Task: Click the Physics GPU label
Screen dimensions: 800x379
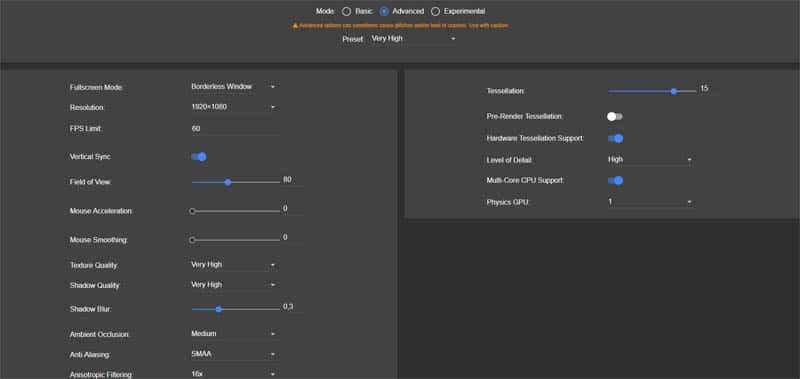Action: (x=508, y=203)
